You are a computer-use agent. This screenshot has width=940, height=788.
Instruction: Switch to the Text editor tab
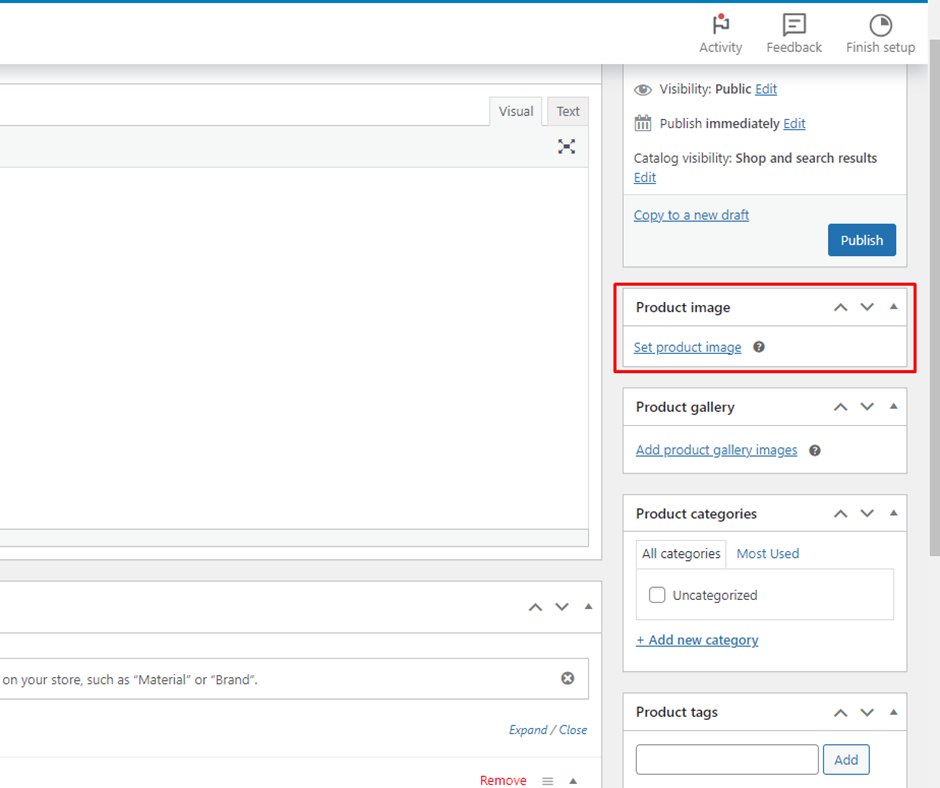click(x=568, y=112)
